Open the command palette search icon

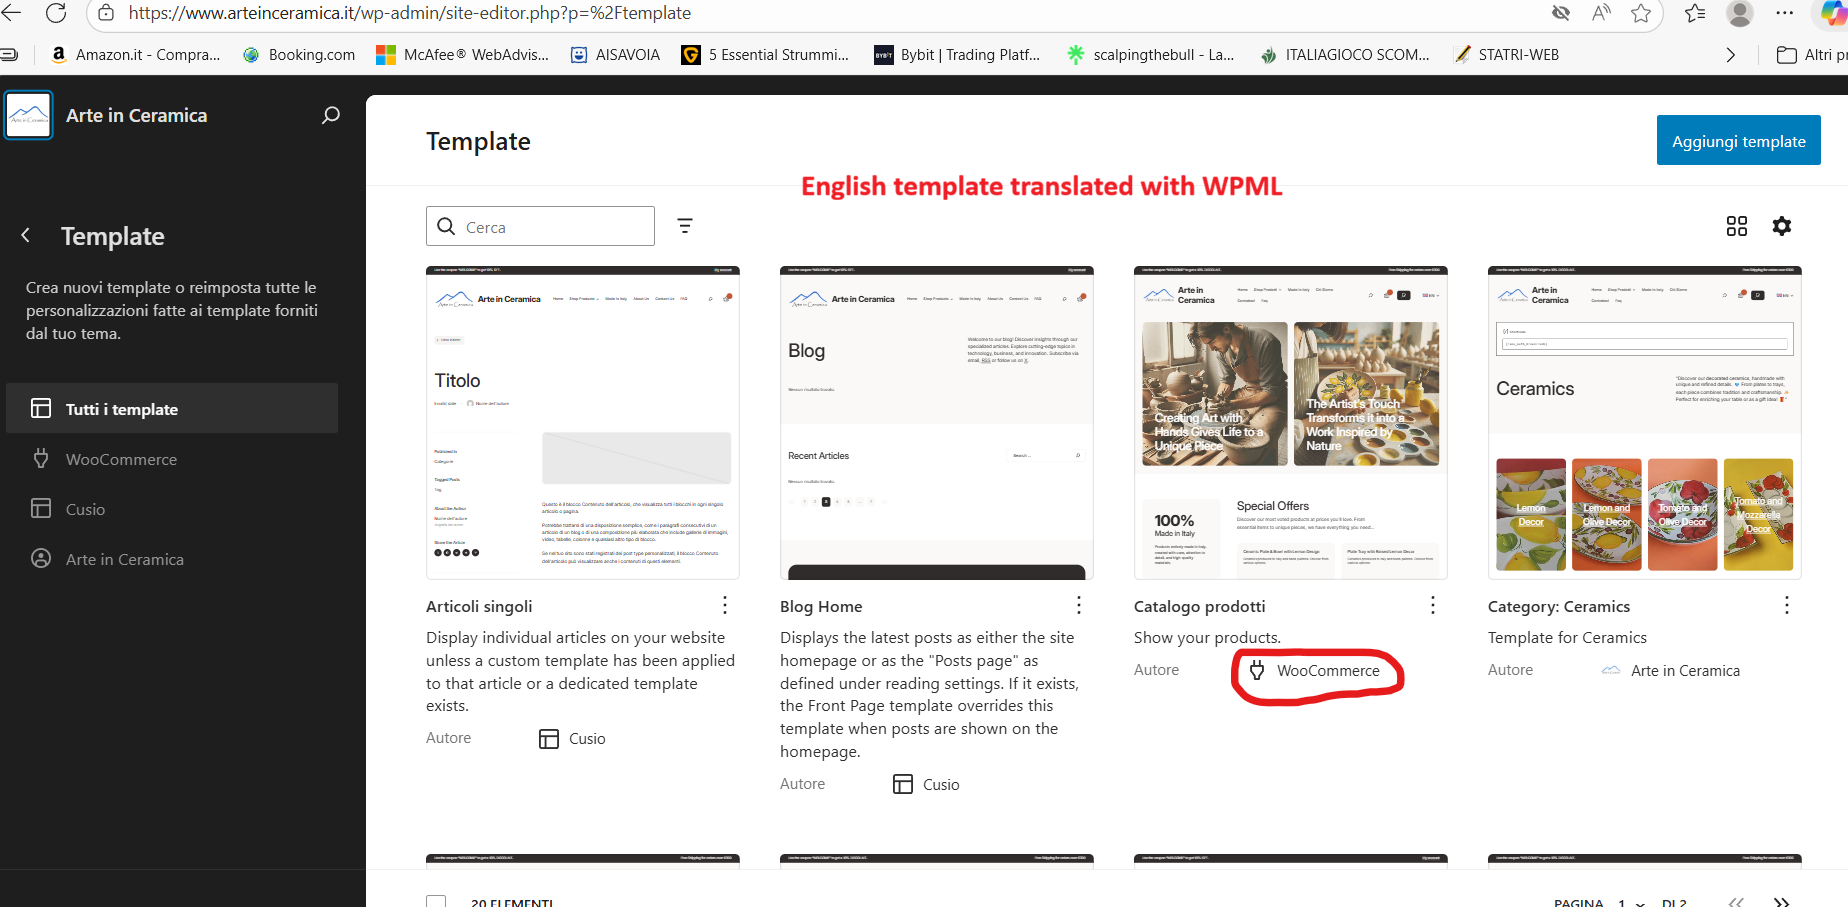(331, 115)
